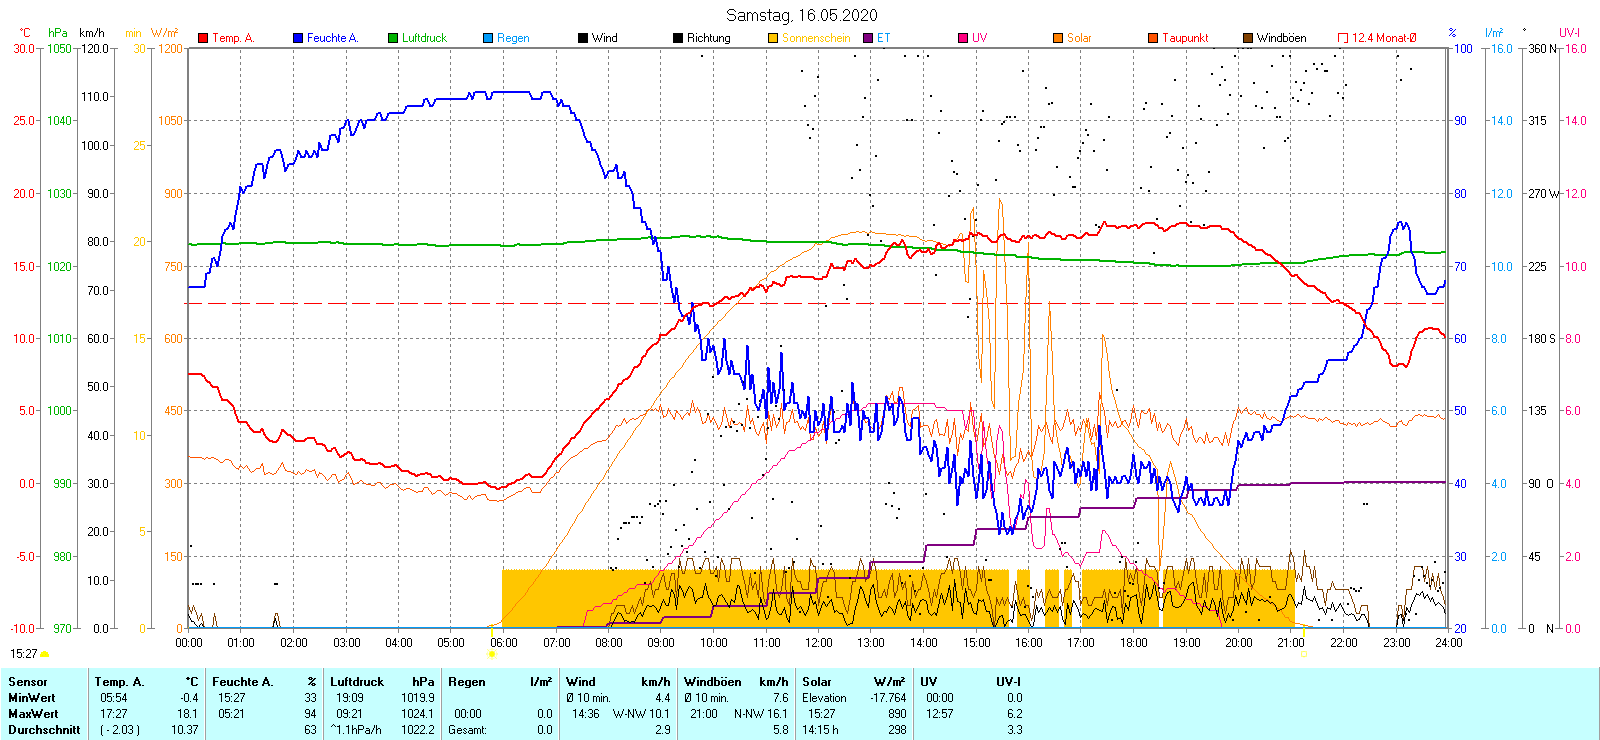This screenshot has height=740, width=1600.
Task: Click the maximum wind value 'W-NW 10.1'
Action: (x=642, y=714)
